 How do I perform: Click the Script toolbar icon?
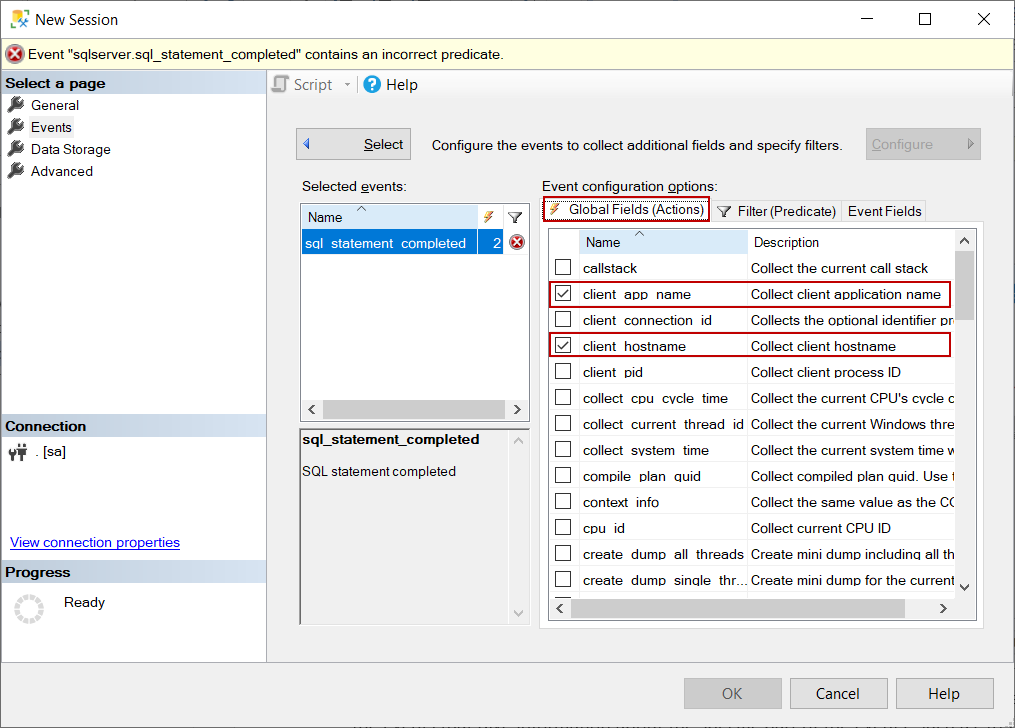click(281, 85)
